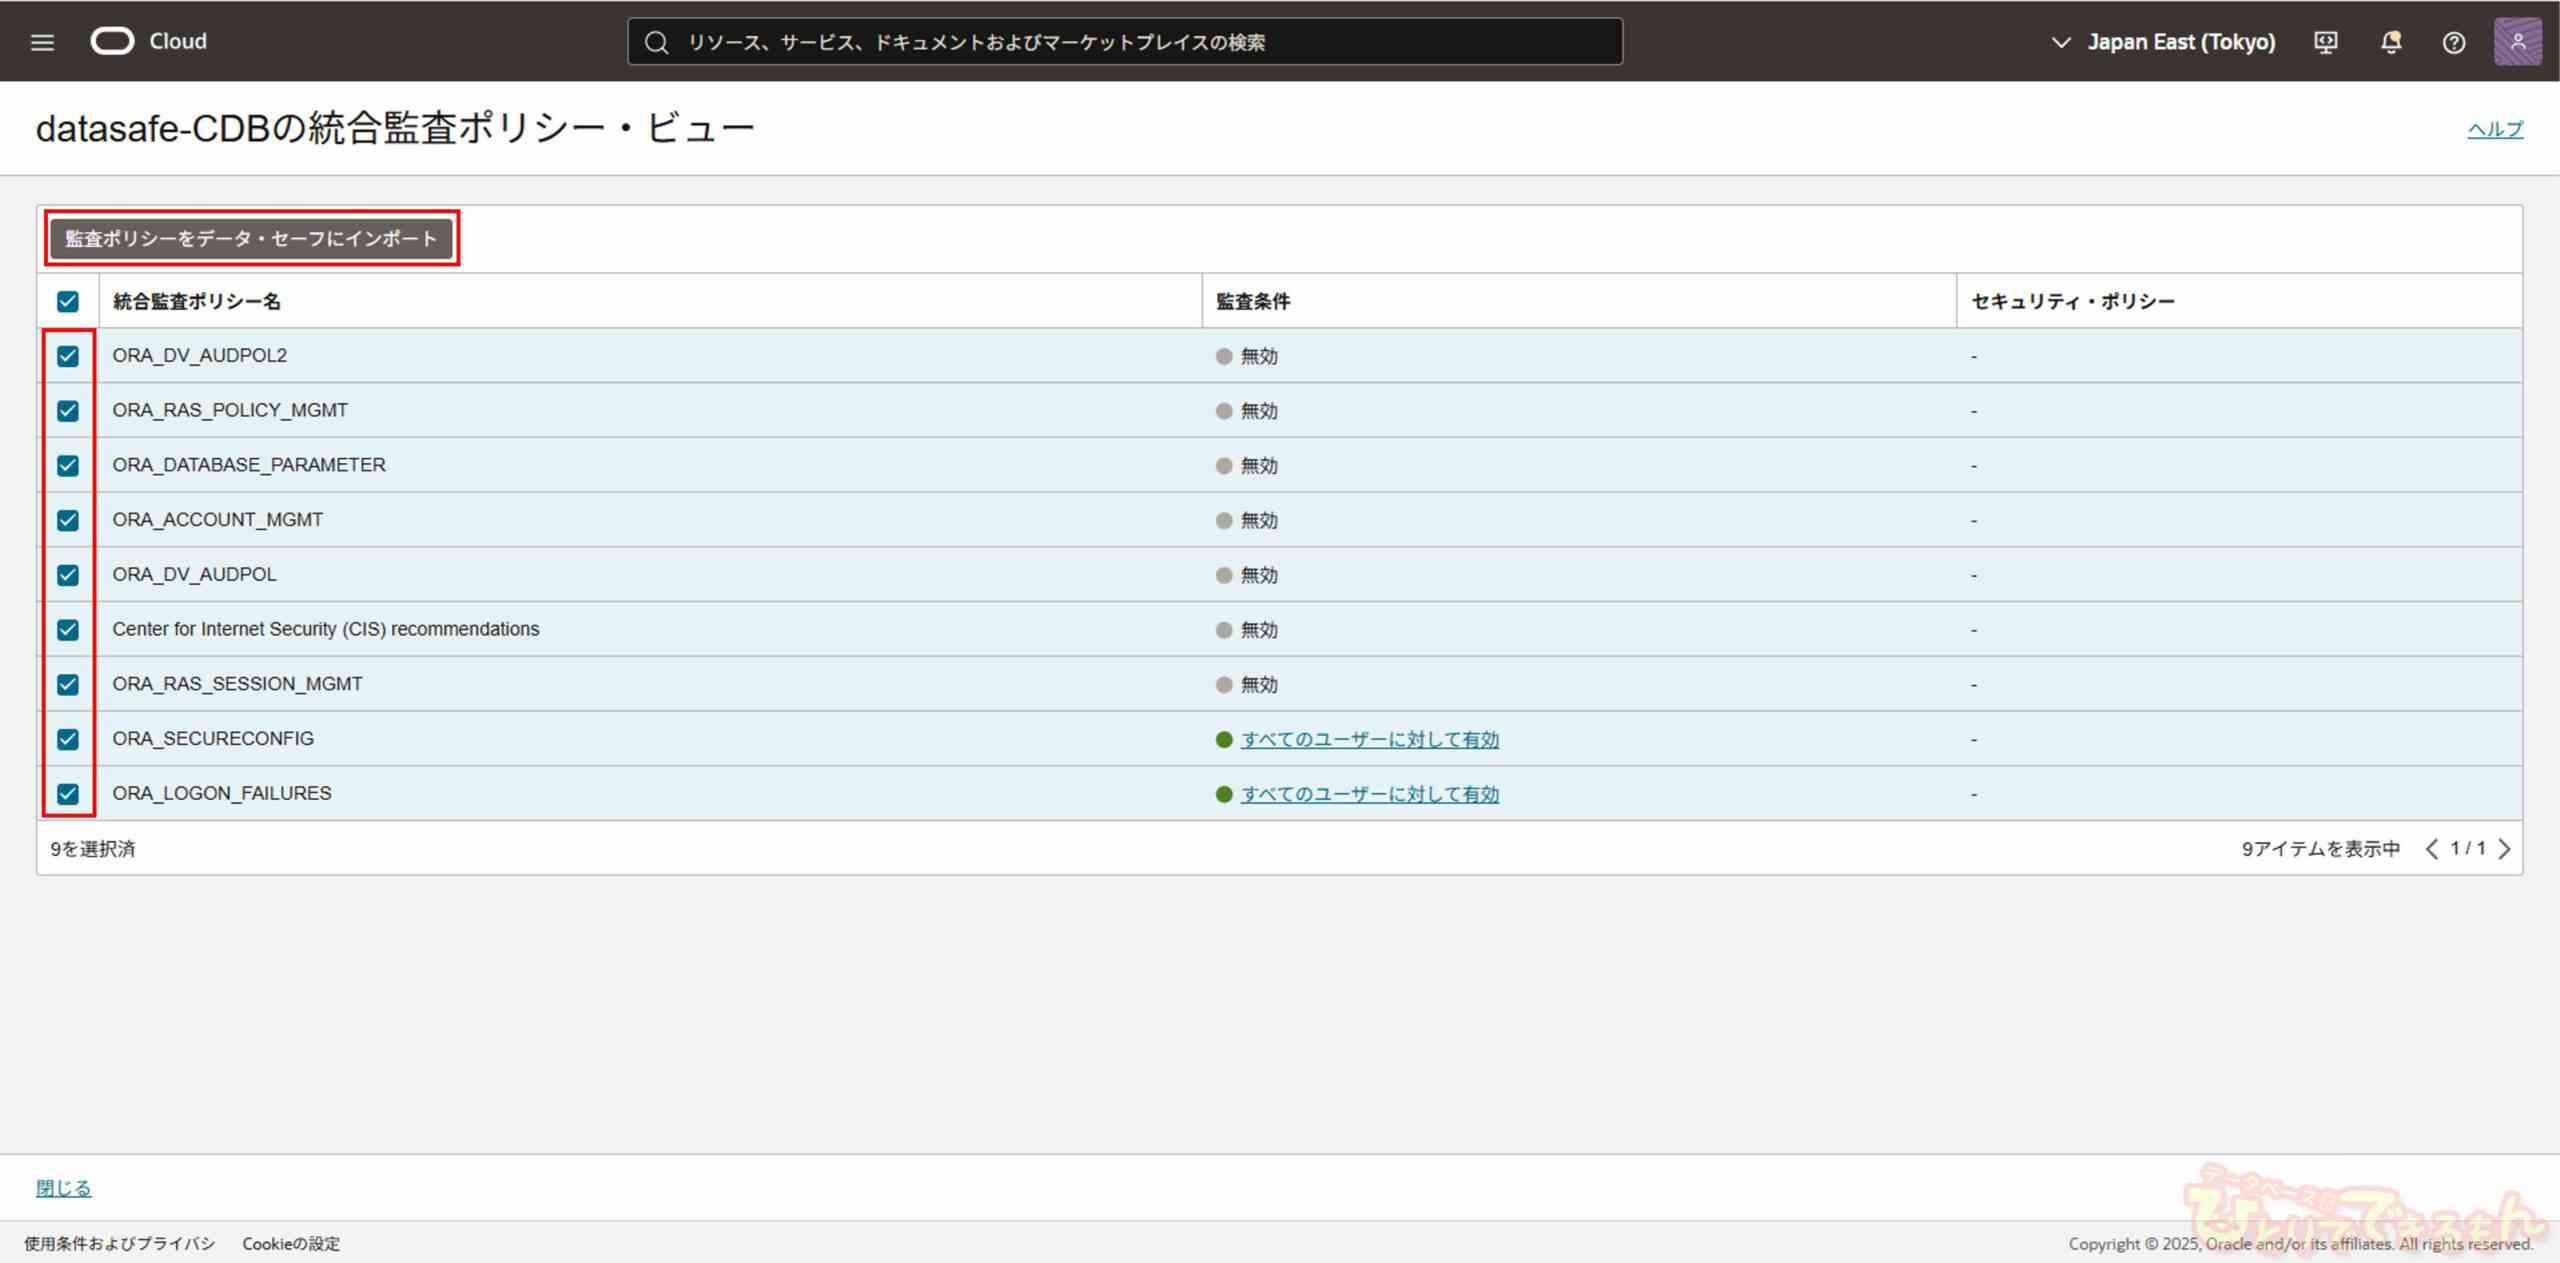Open the help question mark icon
Viewport: 2560px width, 1263px height.
tap(2454, 42)
